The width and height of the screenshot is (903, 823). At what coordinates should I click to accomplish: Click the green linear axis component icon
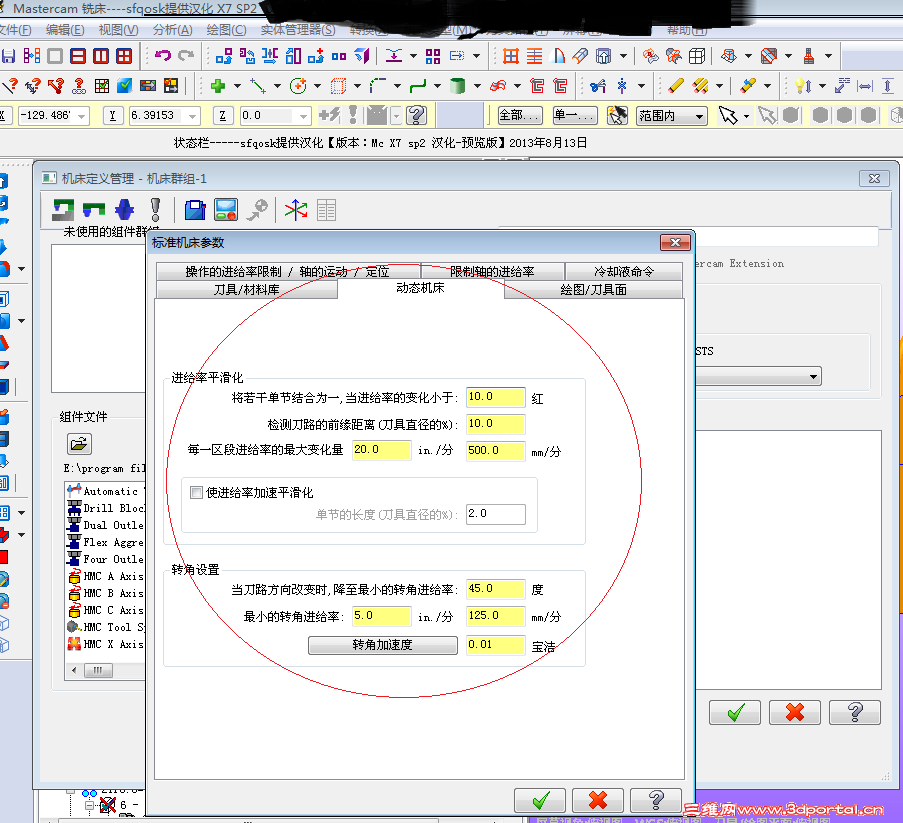click(x=94, y=210)
